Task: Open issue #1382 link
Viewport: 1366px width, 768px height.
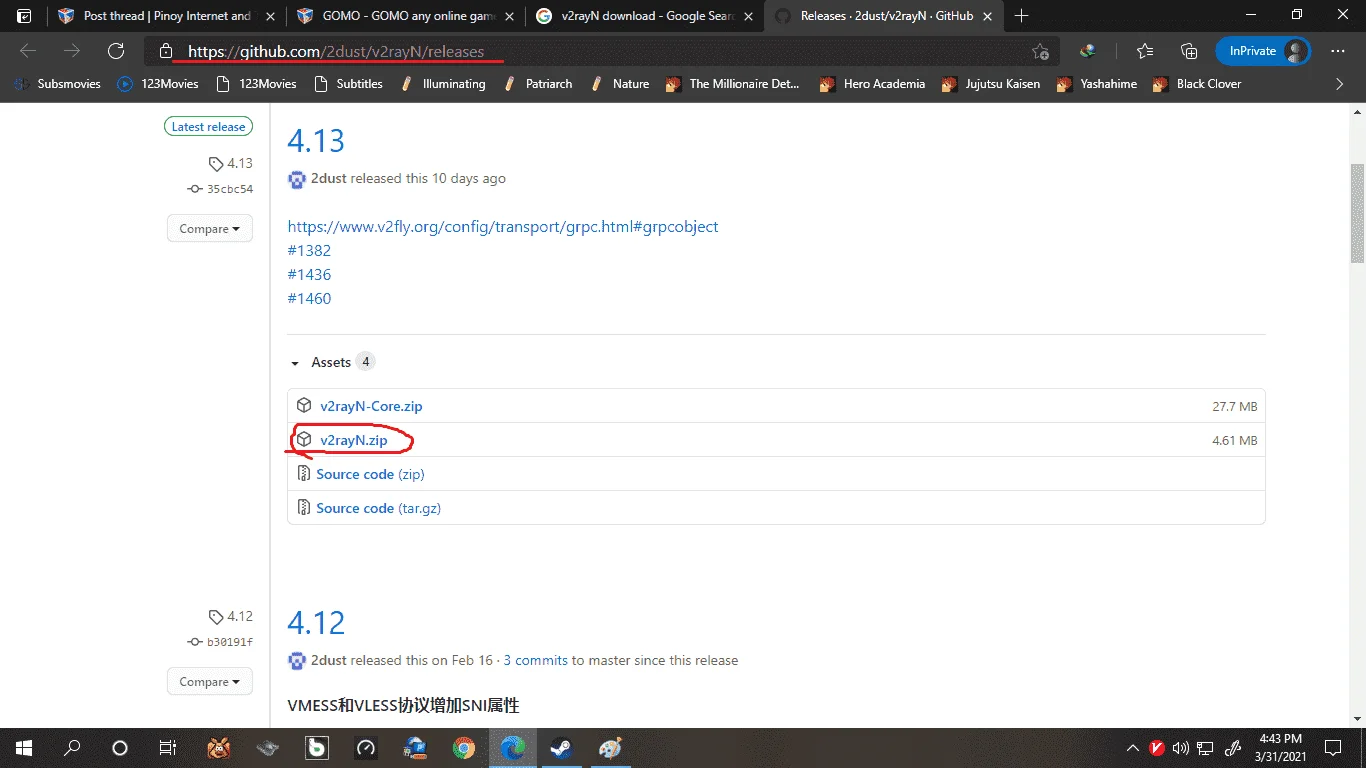Action: [x=309, y=250]
